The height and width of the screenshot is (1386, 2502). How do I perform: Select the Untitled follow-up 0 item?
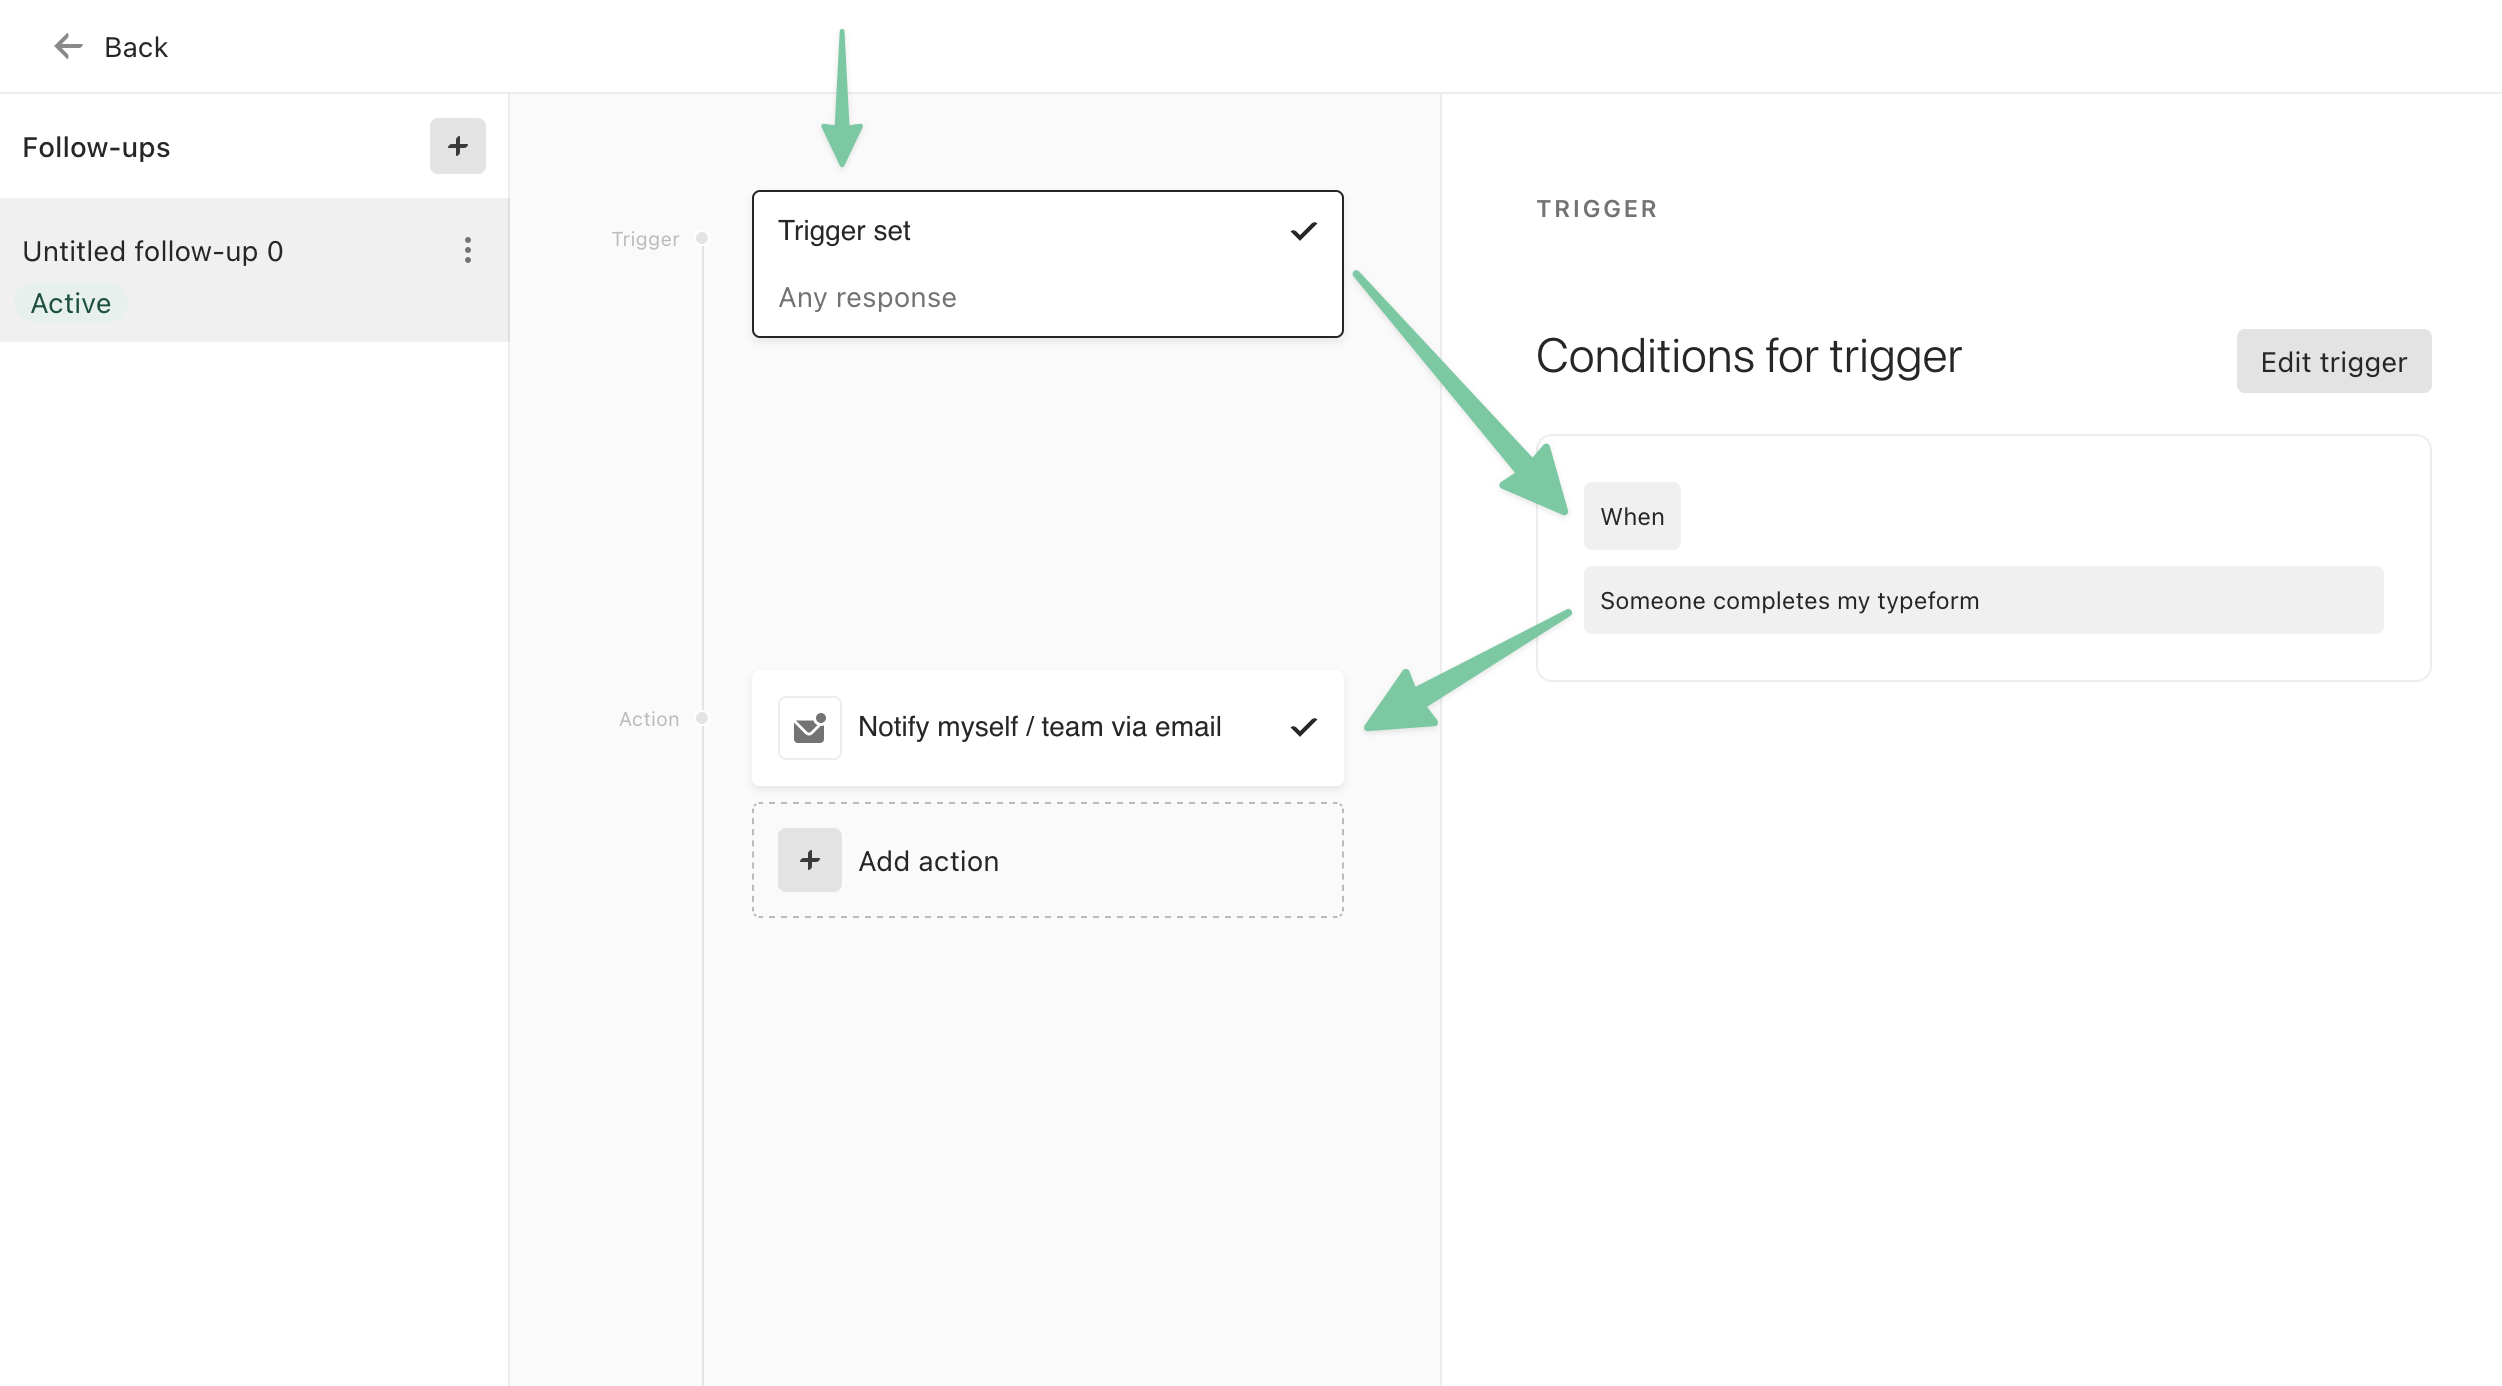tap(254, 270)
